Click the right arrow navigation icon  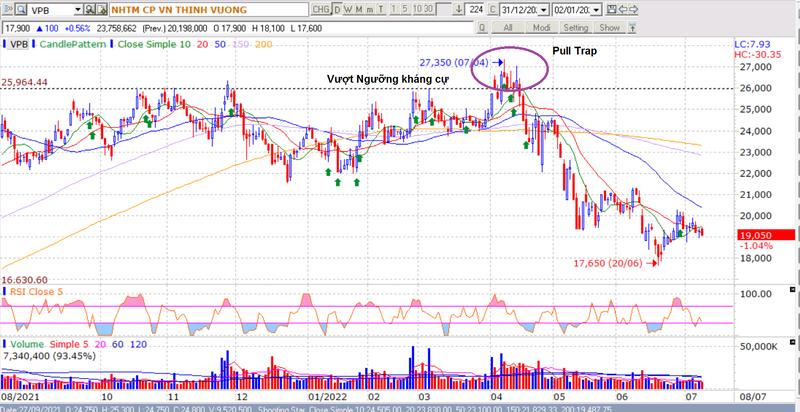633,9
